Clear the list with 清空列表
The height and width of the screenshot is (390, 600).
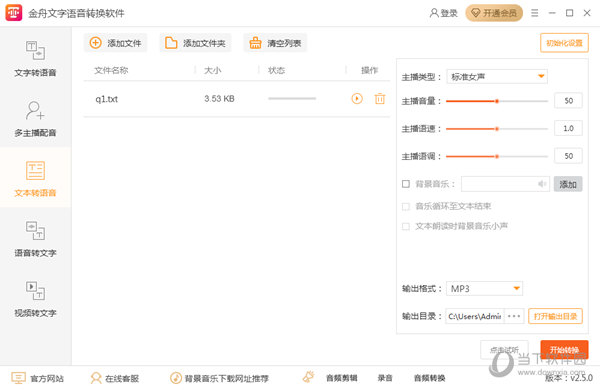pyautogui.click(x=275, y=43)
